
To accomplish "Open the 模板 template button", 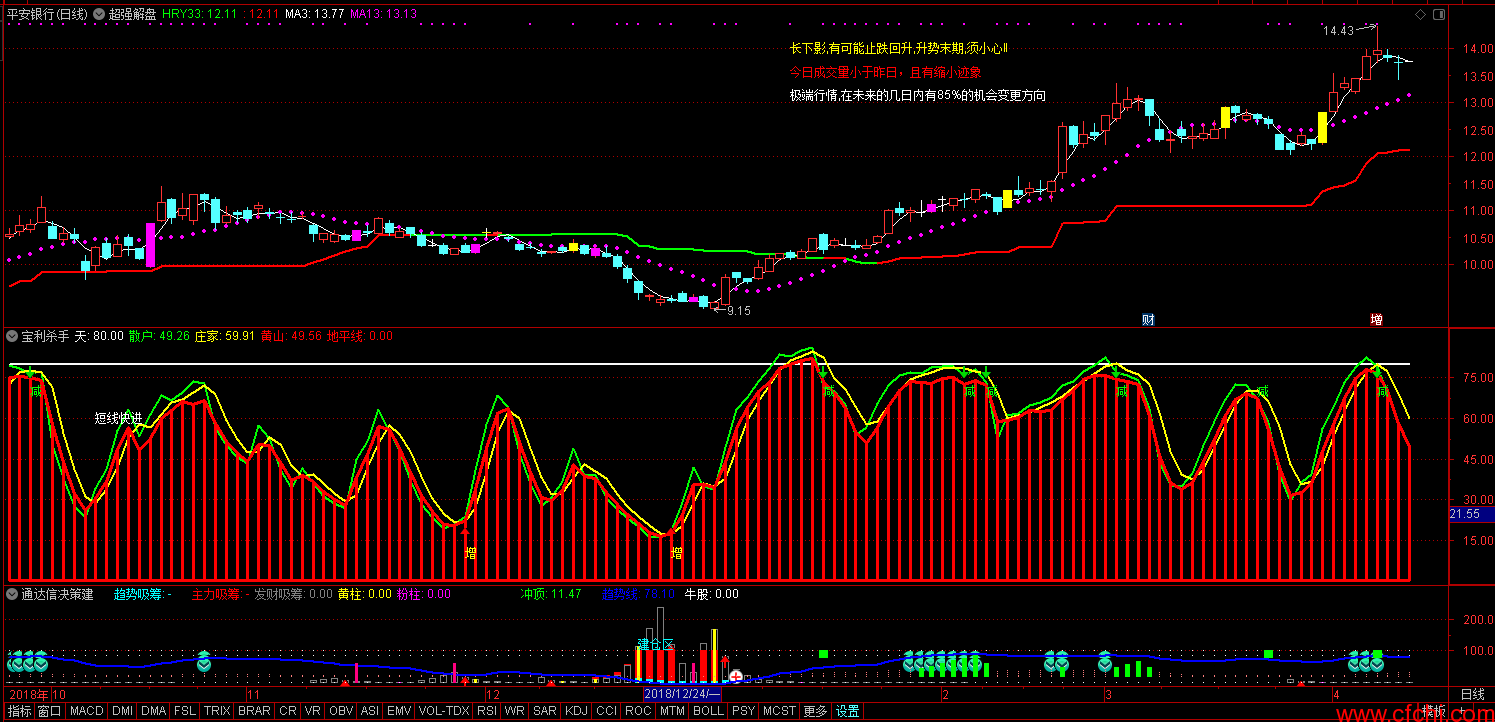I will (1434, 712).
